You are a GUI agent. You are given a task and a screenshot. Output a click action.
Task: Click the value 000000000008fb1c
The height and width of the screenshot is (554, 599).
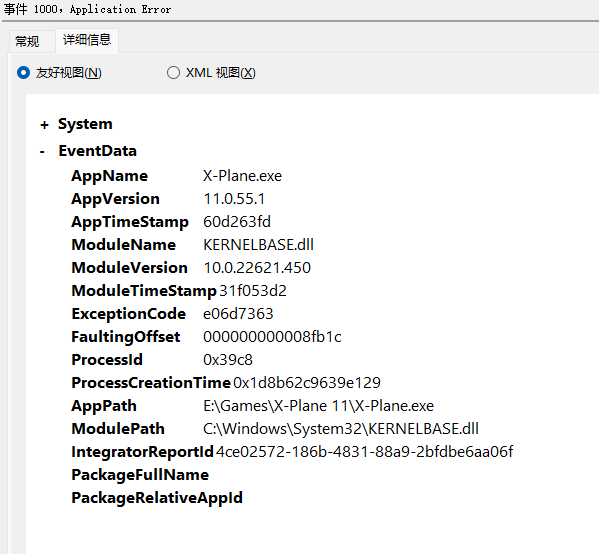(x=272, y=337)
